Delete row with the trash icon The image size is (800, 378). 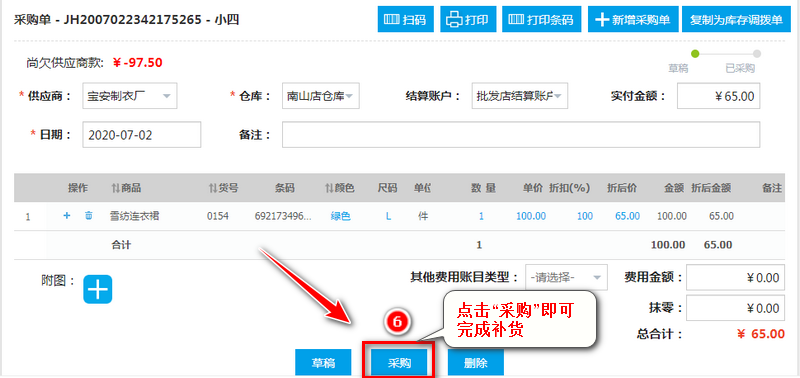(89, 216)
